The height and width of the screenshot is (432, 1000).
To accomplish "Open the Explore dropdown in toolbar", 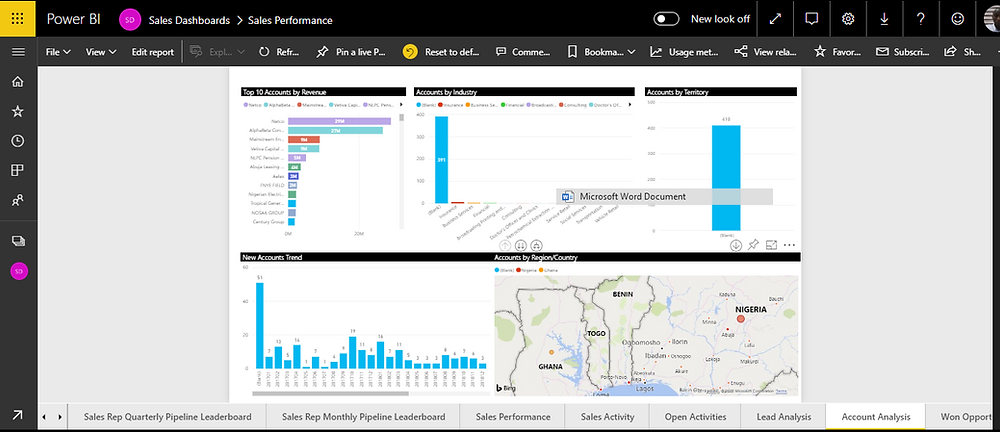I will coord(217,52).
